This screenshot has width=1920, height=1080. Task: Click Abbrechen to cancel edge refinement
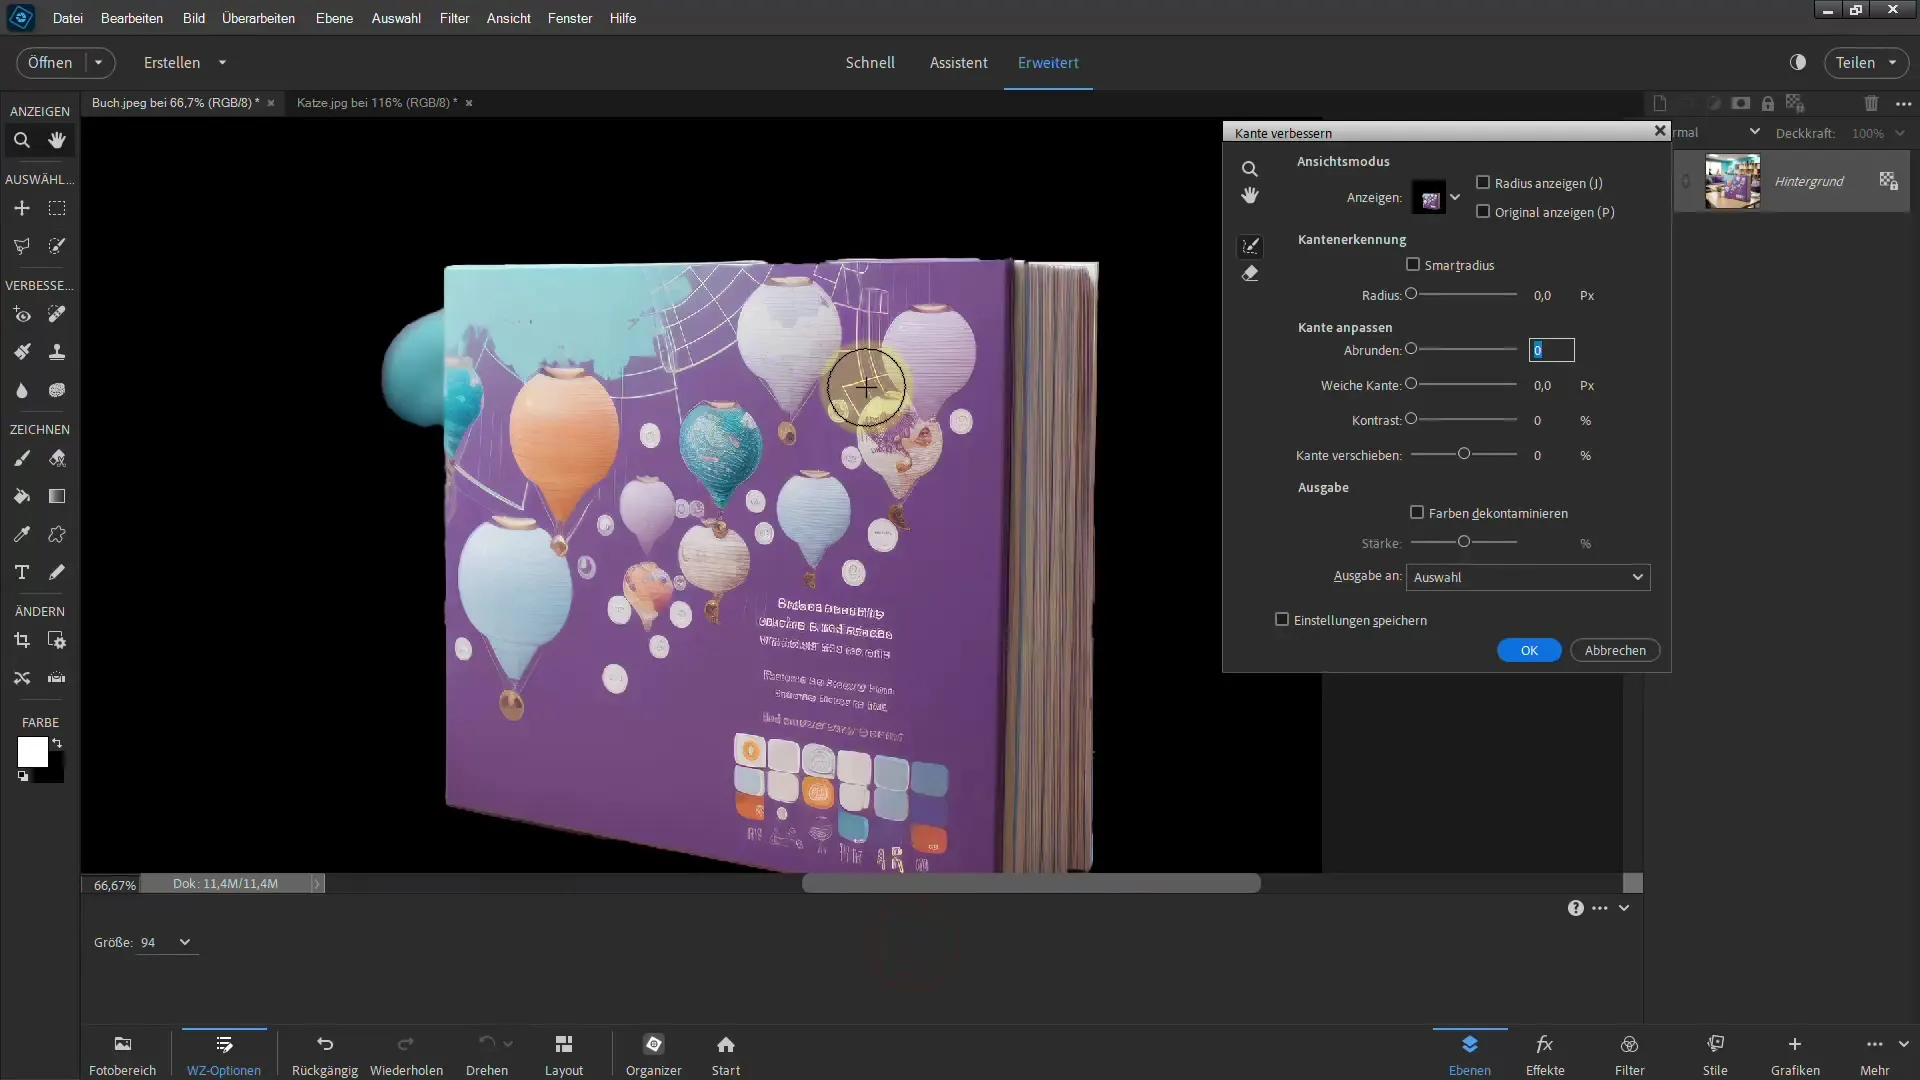pos(1615,650)
